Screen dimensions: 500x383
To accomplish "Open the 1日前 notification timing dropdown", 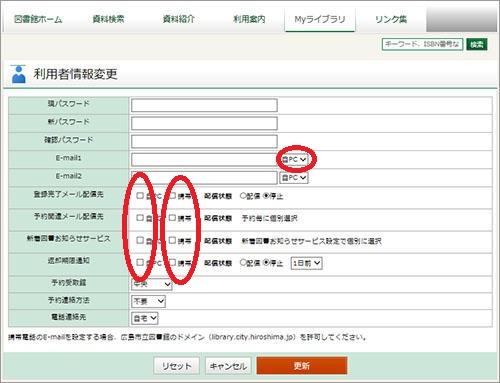I will (x=306, y=263).
